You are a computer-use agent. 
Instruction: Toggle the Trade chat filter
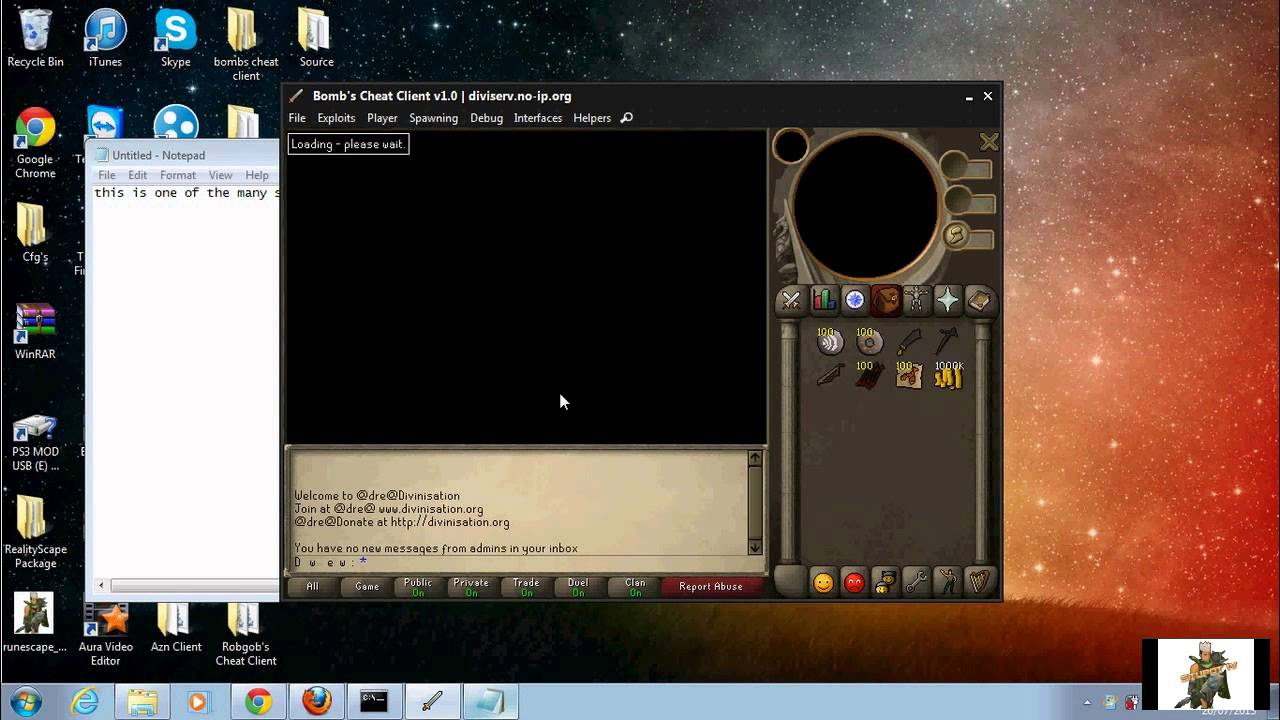[x=526, y=587]
